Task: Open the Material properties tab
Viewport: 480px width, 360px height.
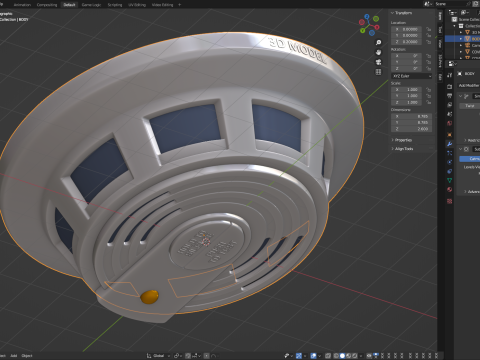Action: pyautogui.click(x=449, y=190)
